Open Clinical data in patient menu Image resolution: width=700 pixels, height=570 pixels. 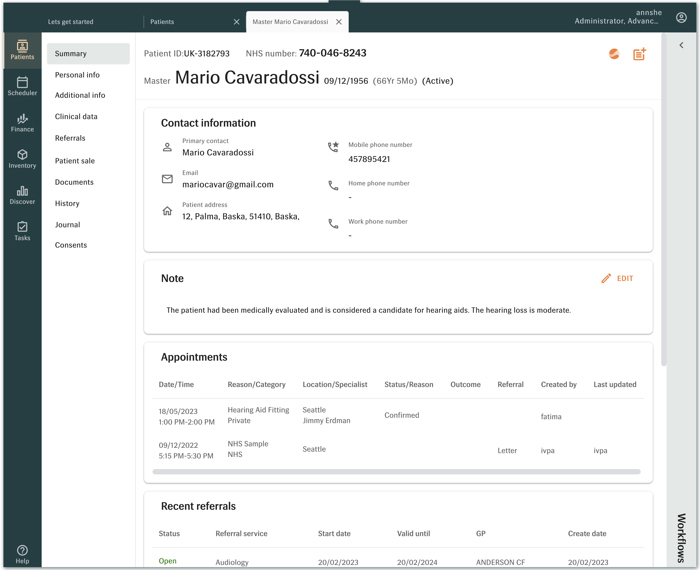(76, 117)
